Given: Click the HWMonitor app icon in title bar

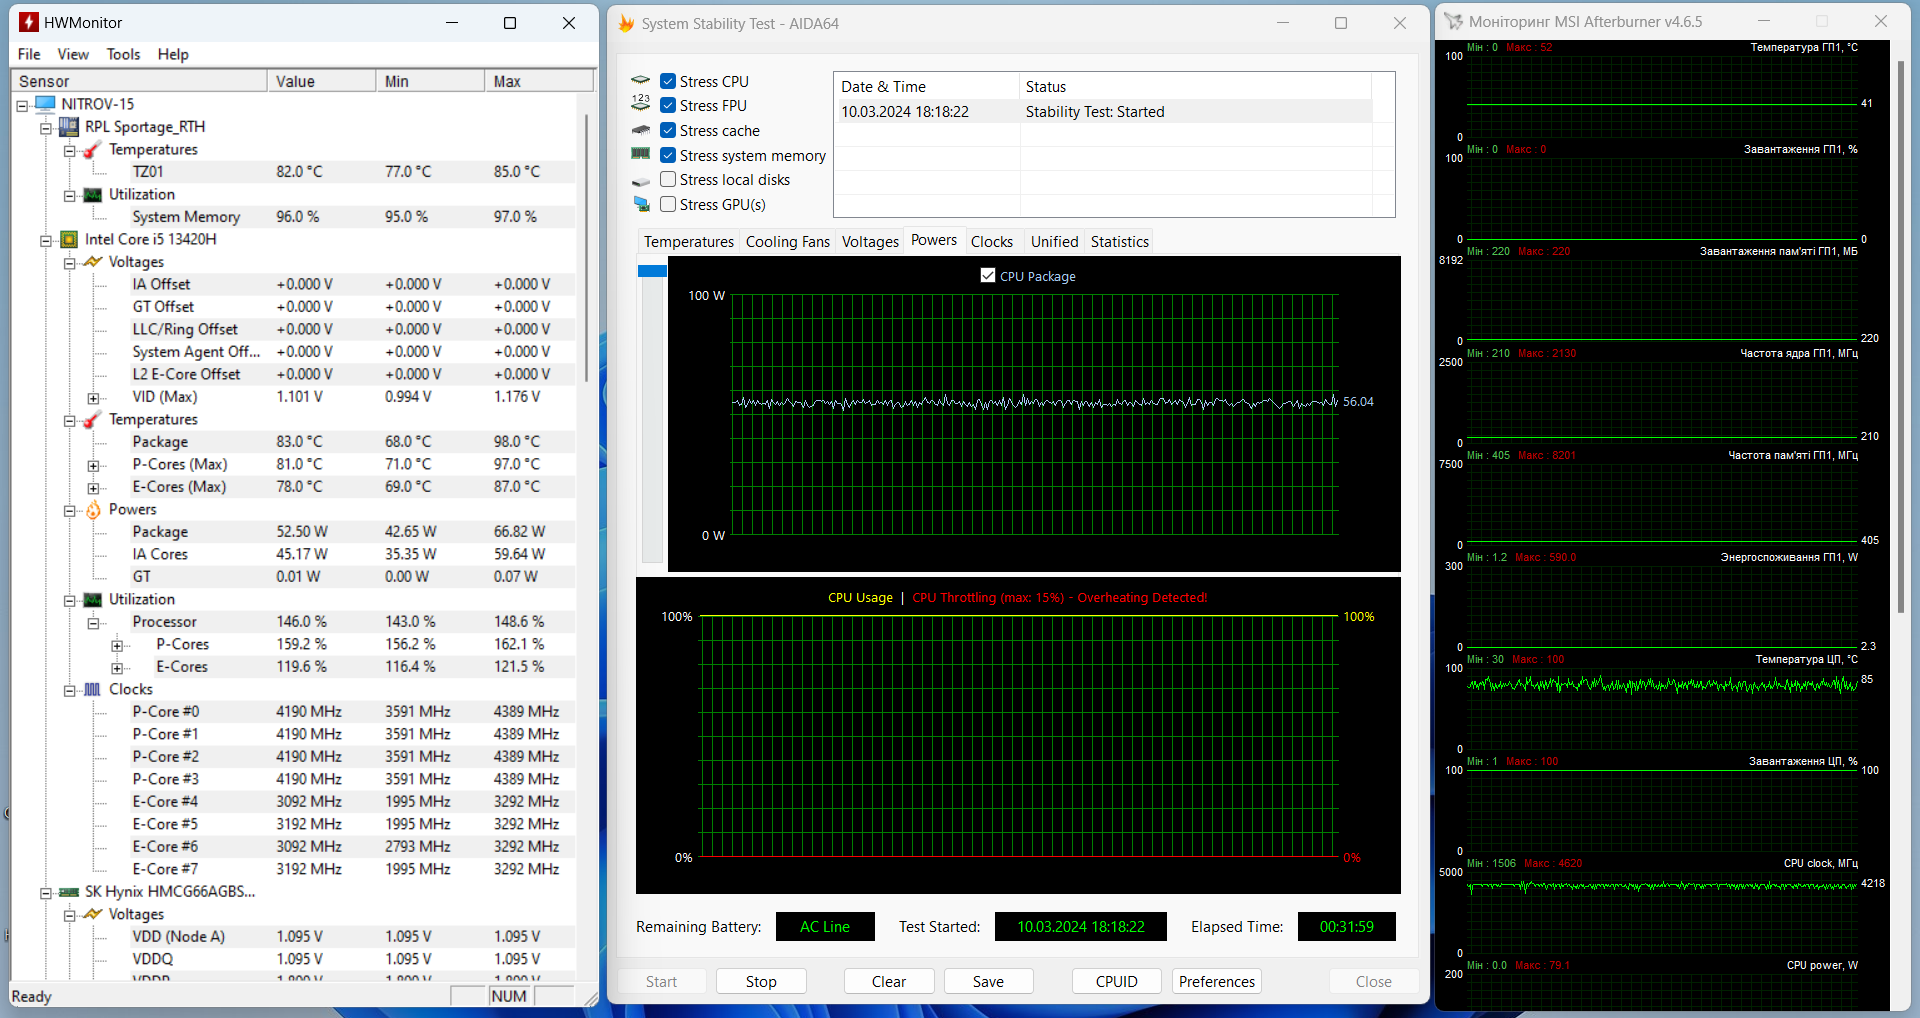Looking at the screenshot, I should (29, 22).
